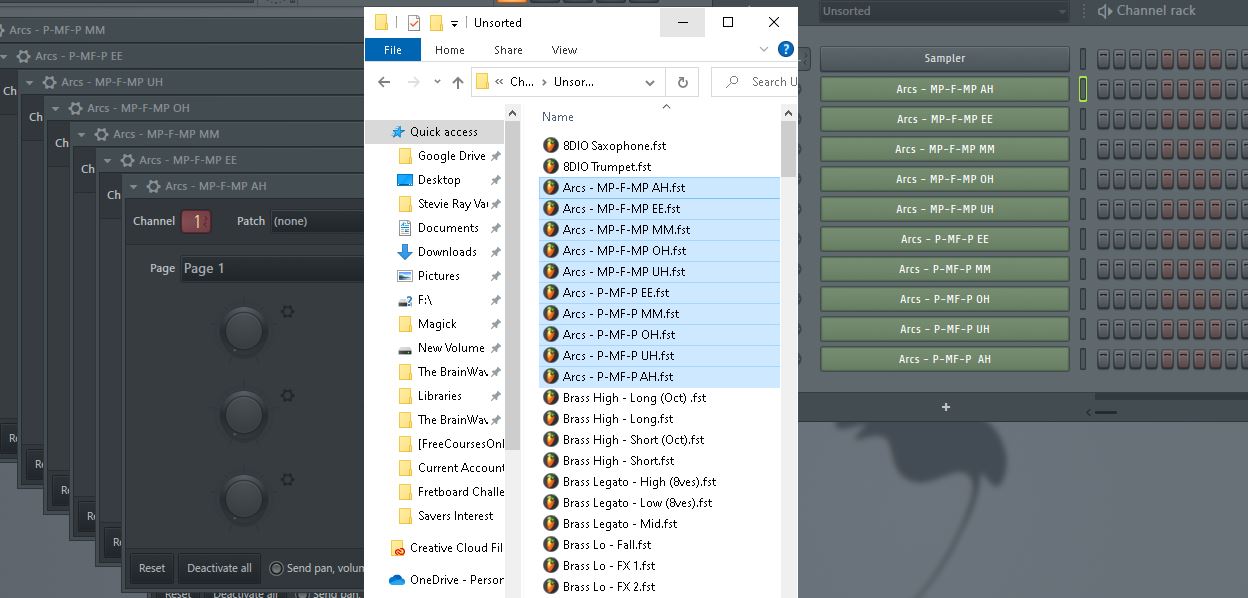Sort the file list by the Name column
This screenshot has width=1248, height=598.
pyautogui.click(x=557, y=117)
